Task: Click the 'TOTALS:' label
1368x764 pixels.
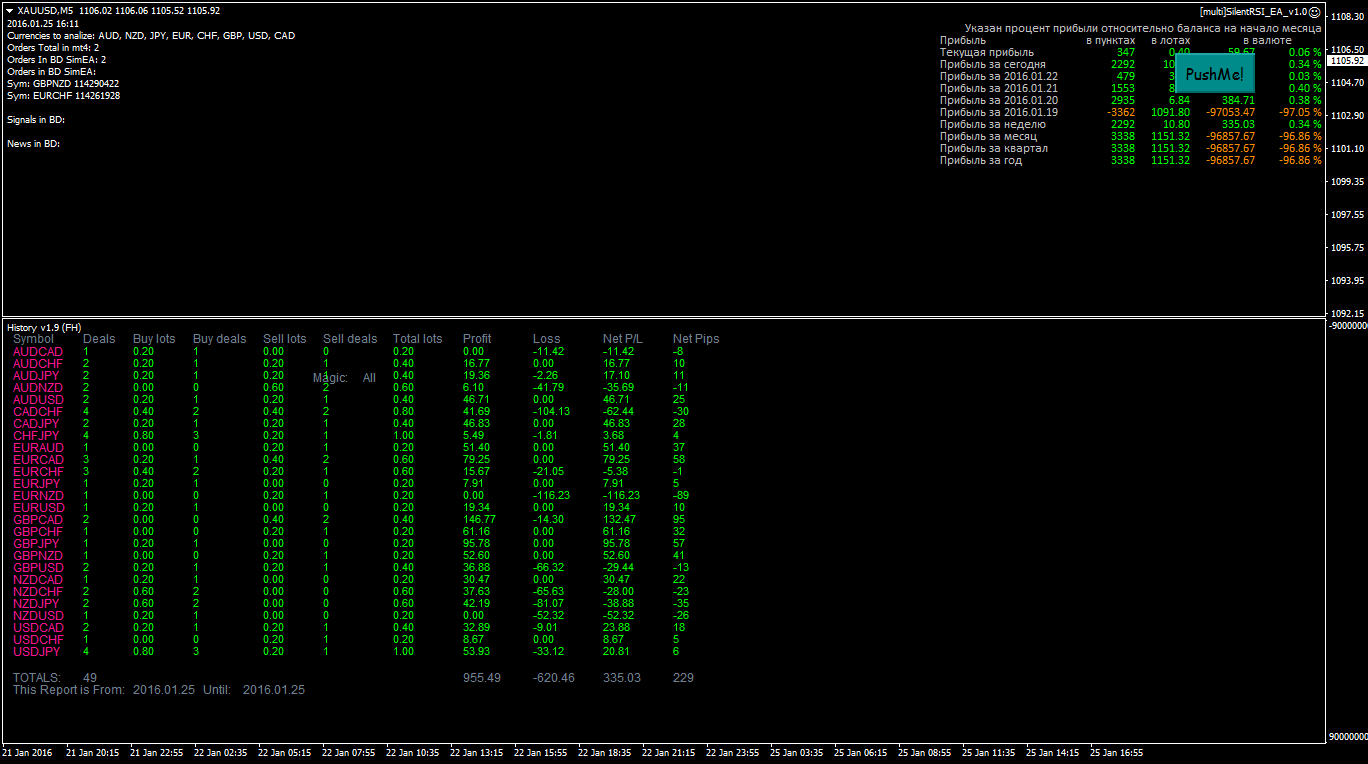Action: point(37,678)
